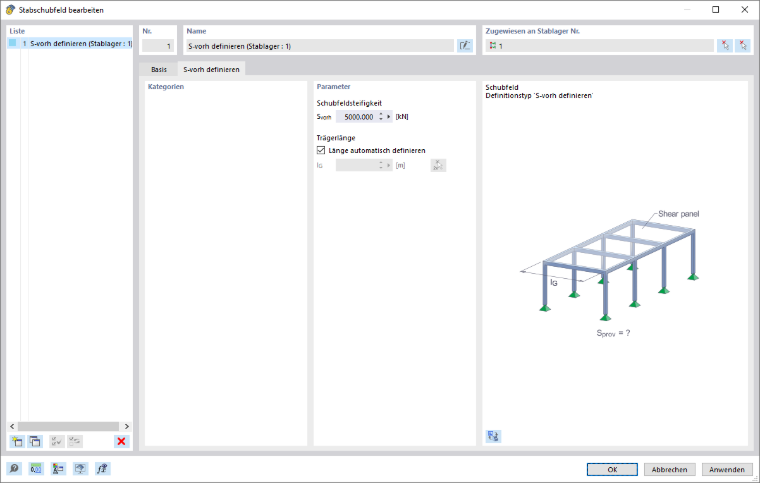Screen dimensions: 760x483
Task: Click the 'Zugewiesen an Stablager Nr.' field
Action: point(600,46)
